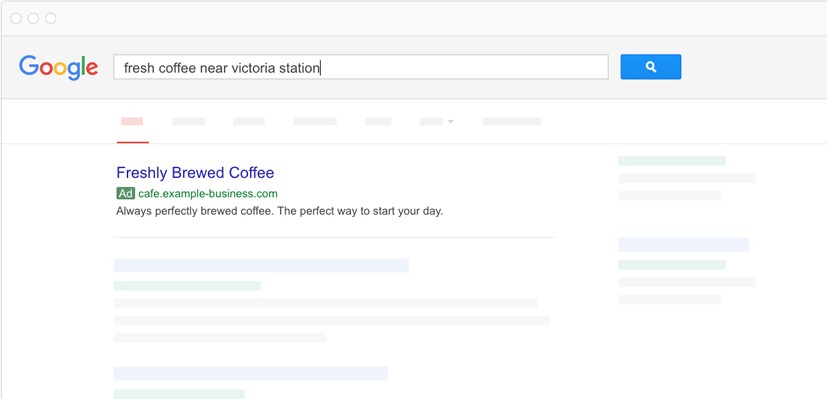Select the ad description about perfectly brewed coffee
Screen dimensions: 827x399
click(x=280, y=212)
